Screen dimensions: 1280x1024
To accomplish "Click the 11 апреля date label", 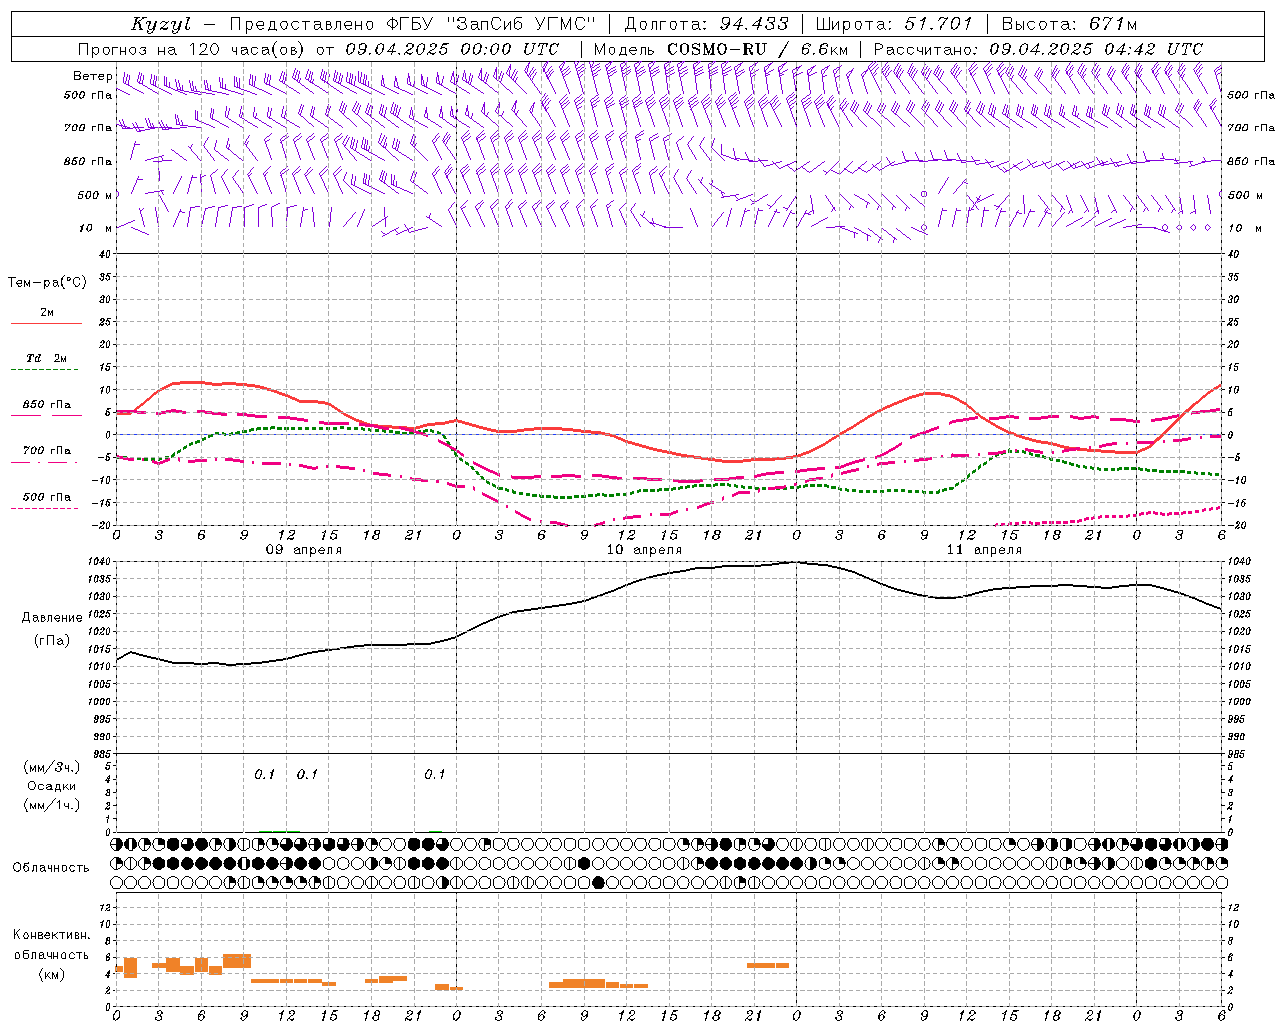I will [984, 550].
